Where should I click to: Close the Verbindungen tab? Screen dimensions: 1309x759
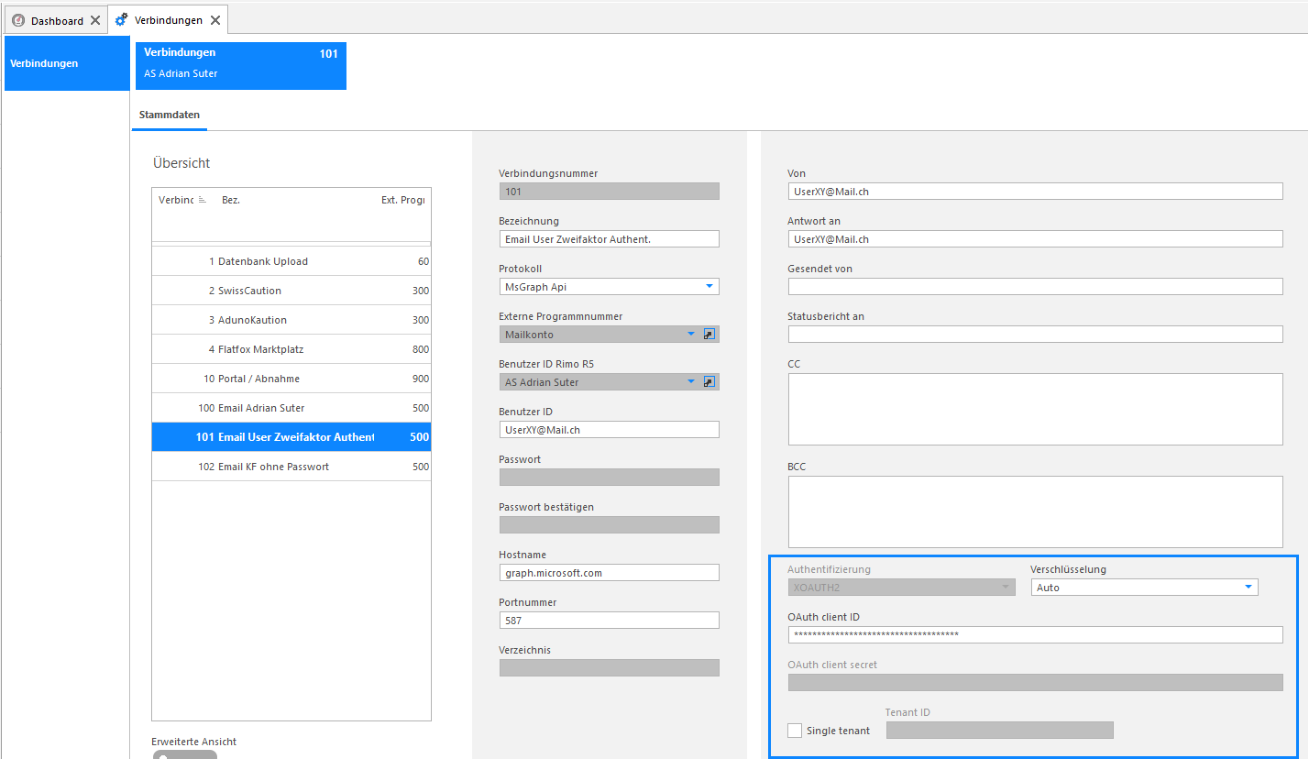pos(215,20)
